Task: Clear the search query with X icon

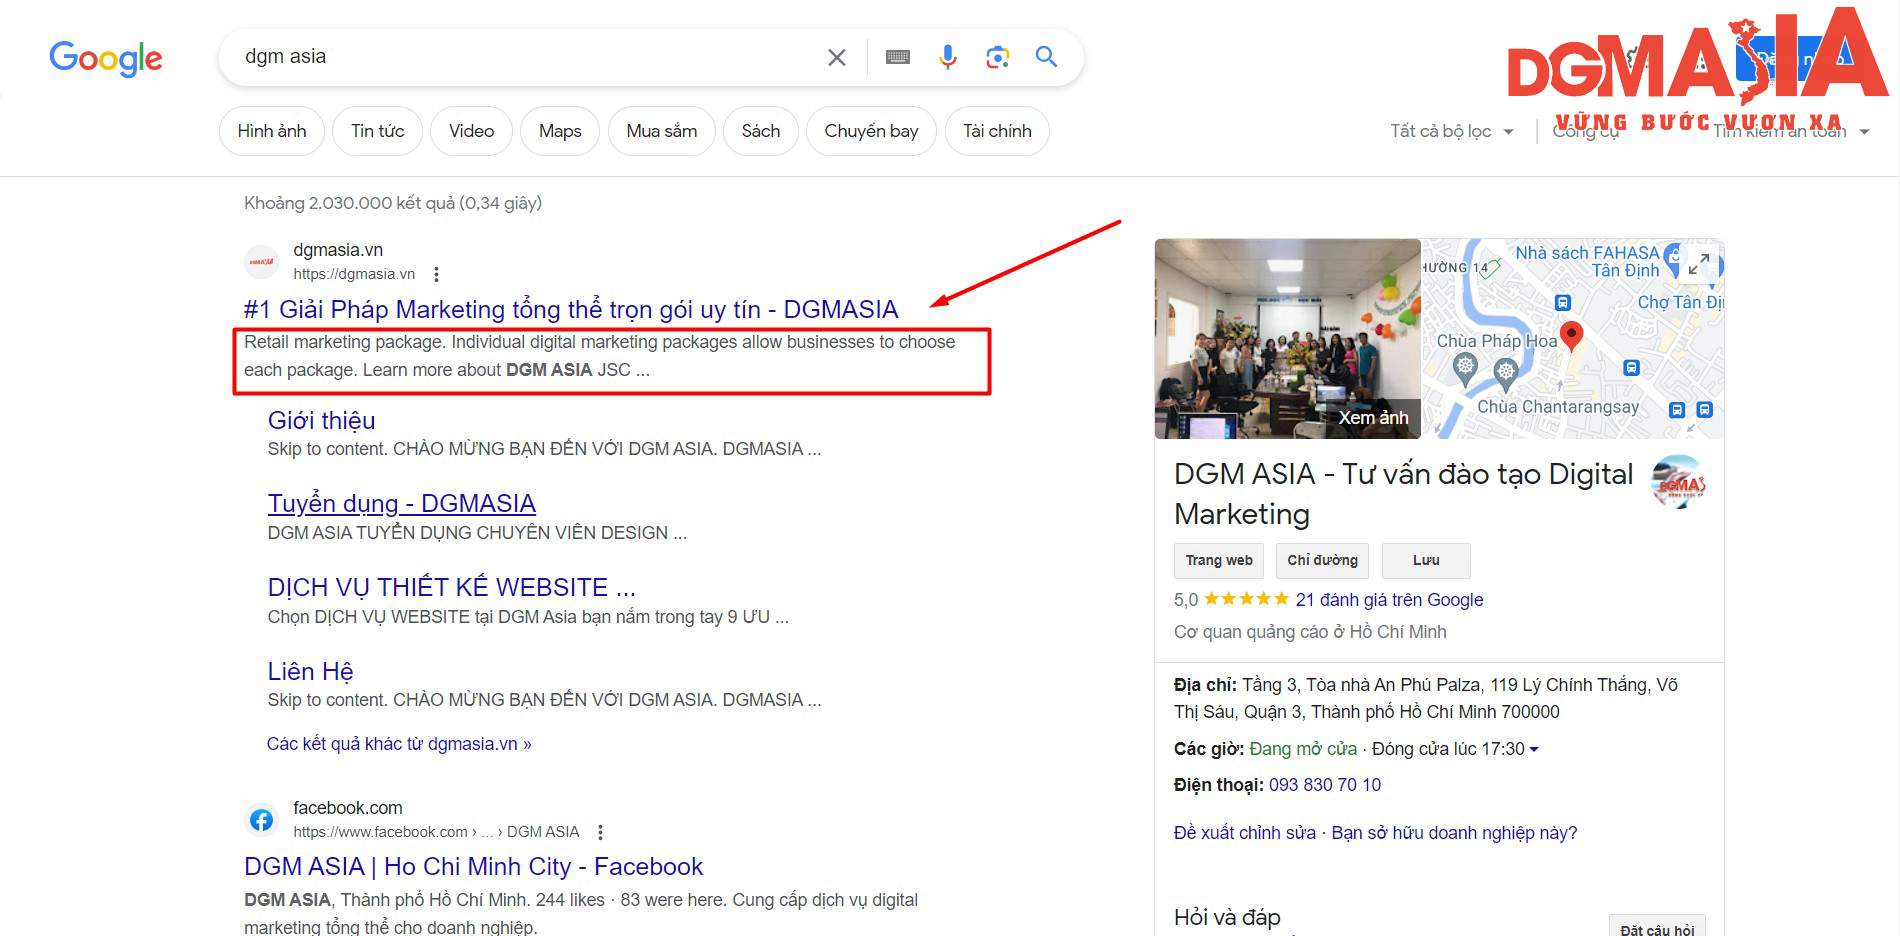Action: [x=837, y=58]
